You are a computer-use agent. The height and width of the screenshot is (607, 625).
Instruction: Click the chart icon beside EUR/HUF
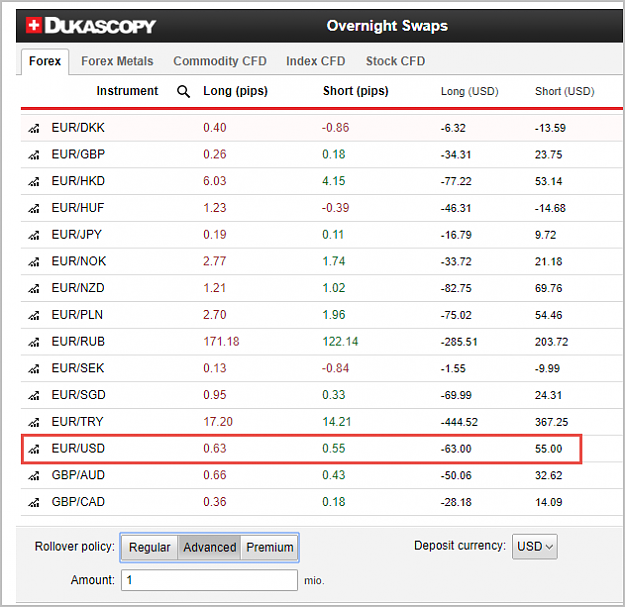click(x=34, y=208)
